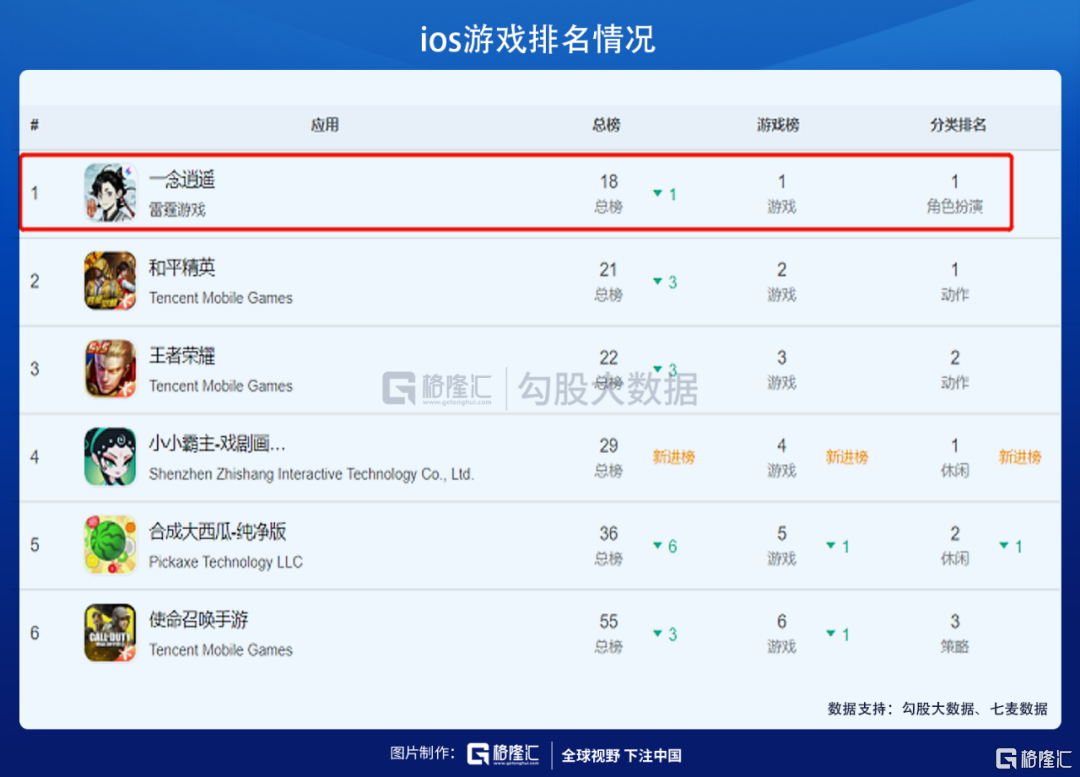Click the down-1 game rank change for 使命召唤手游
This screenshot has height=777, width=1080.
(x=838, y=634)
